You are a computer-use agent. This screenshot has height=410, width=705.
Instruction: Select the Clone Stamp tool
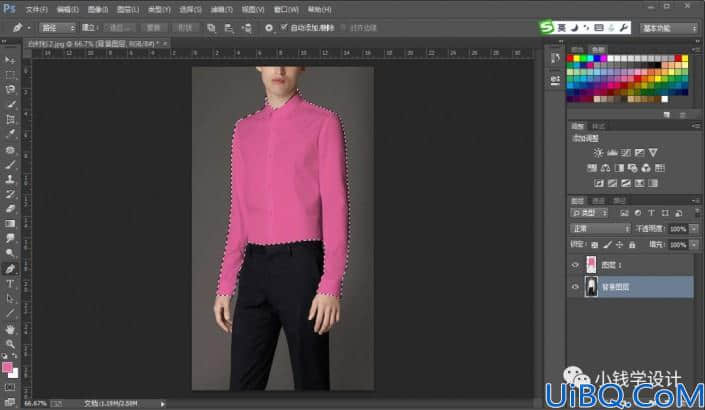click(10, 179)
